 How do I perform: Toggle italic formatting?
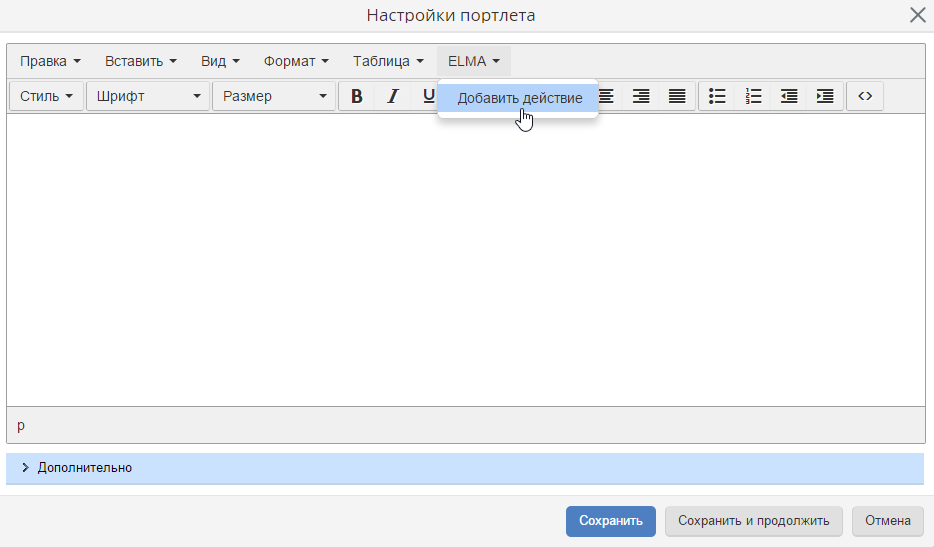393,96
